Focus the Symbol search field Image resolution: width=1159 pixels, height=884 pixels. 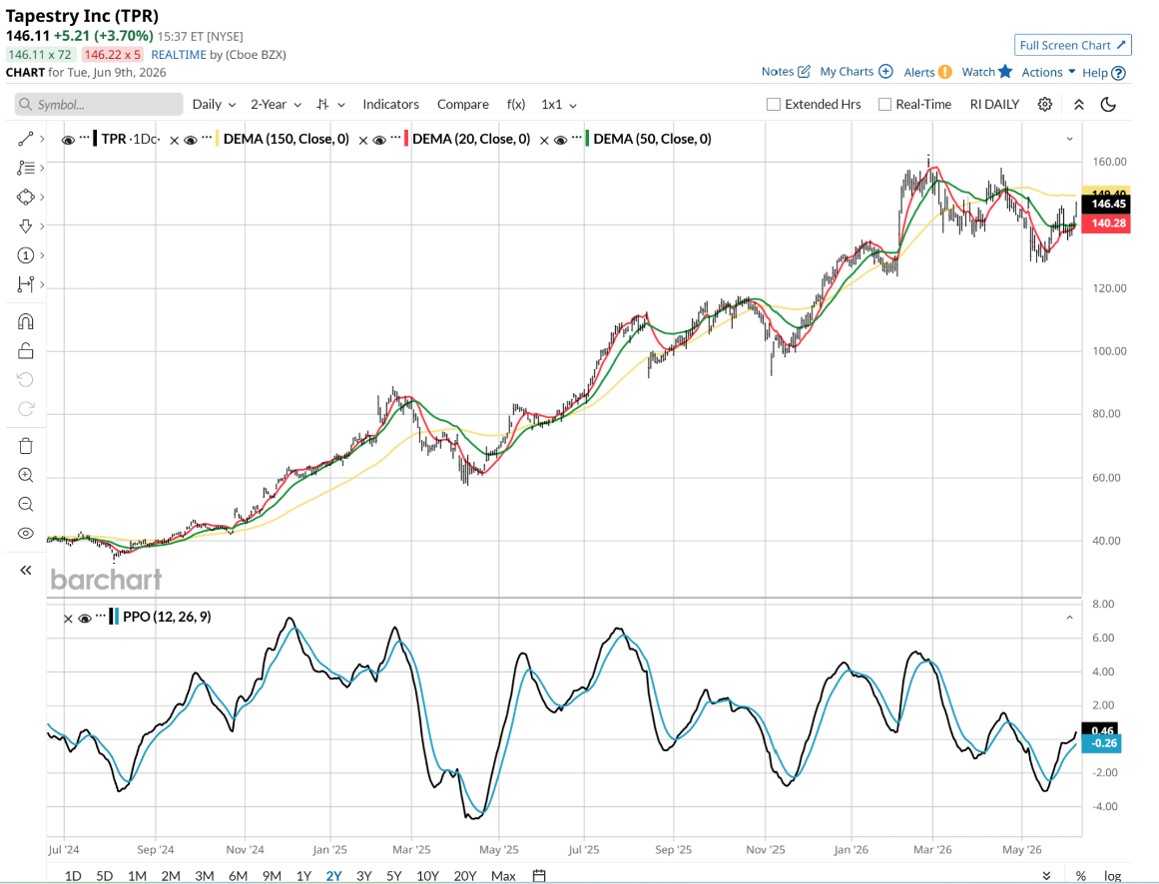click(99, 104)
